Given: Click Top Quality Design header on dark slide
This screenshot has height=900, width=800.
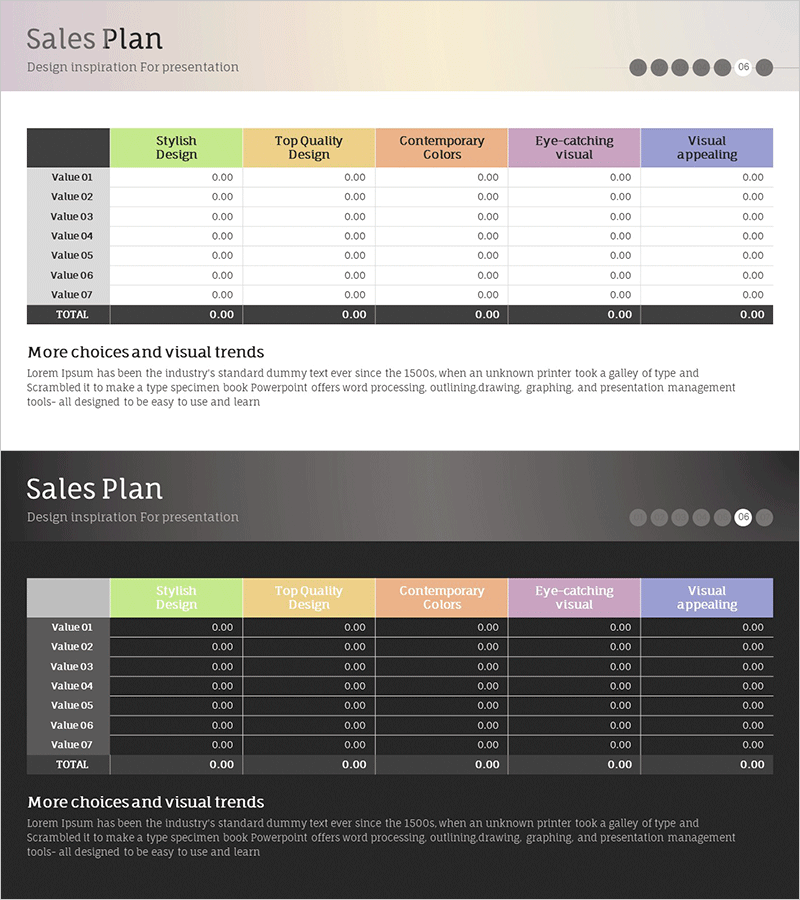Looking at the screenshot, I should coord(309,598).
